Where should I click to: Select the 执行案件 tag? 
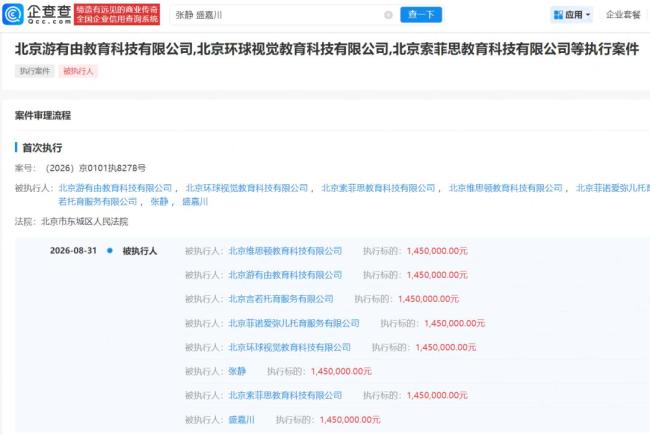[35, 71]
